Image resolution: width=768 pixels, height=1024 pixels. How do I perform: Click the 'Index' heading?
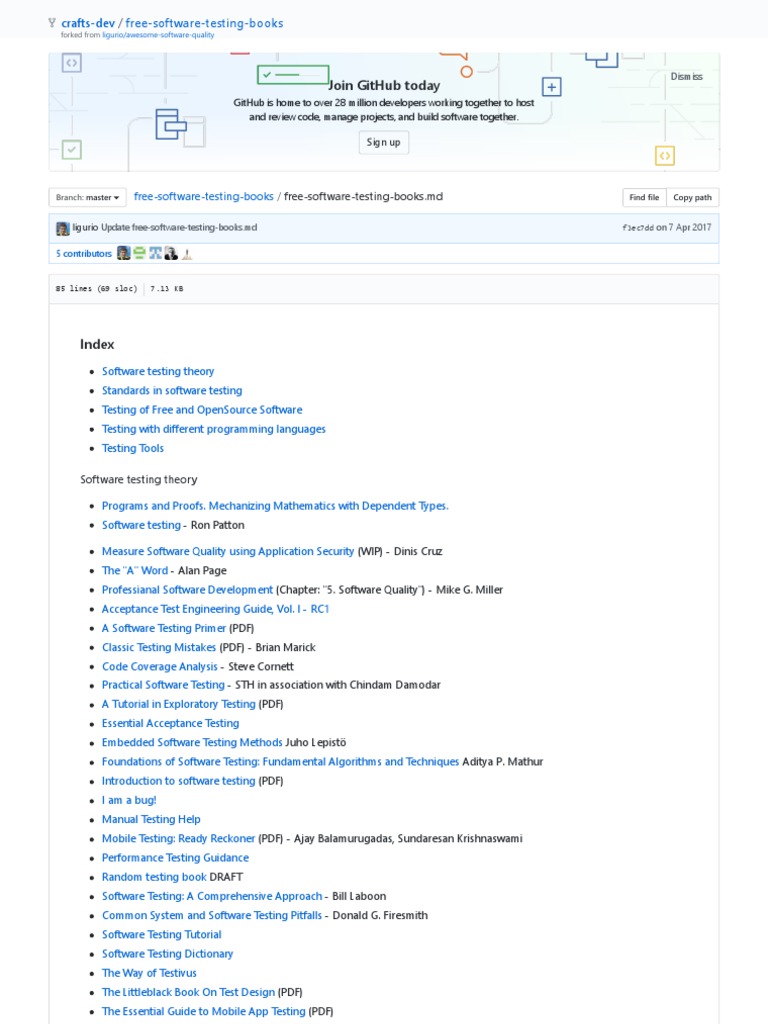coord(97,344)
